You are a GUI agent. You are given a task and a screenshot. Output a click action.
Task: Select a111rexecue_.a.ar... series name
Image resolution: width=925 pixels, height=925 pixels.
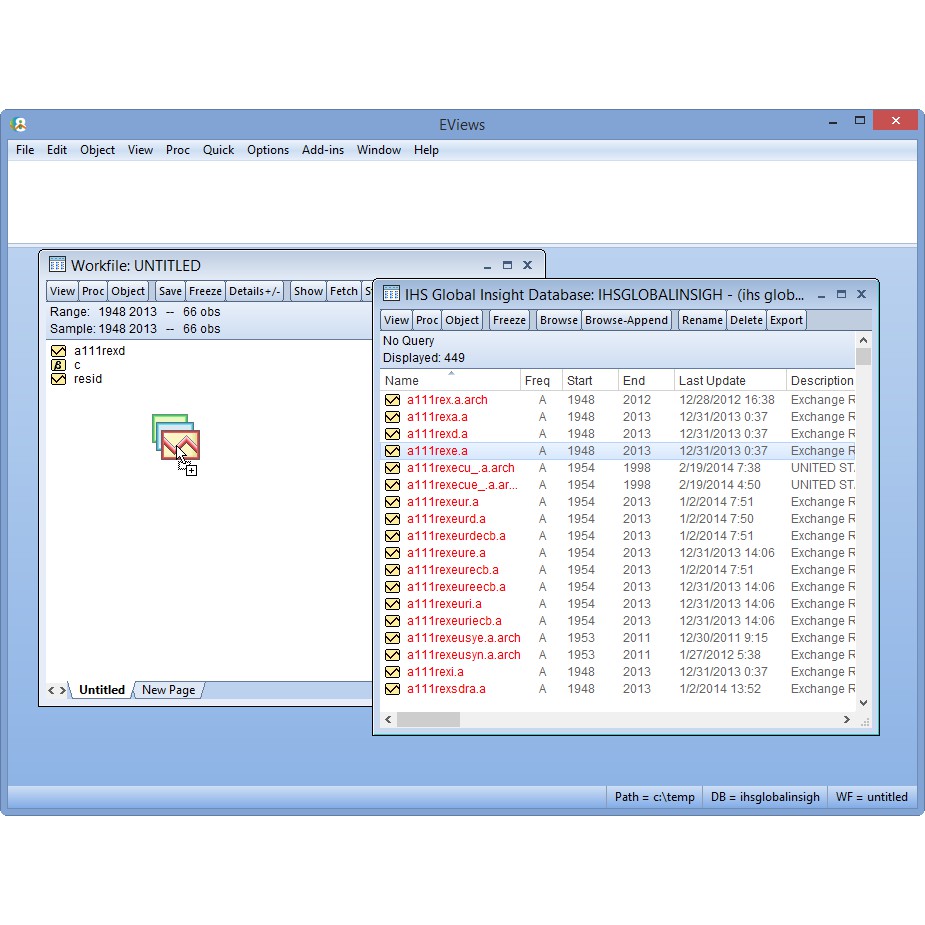click(462, 485)
